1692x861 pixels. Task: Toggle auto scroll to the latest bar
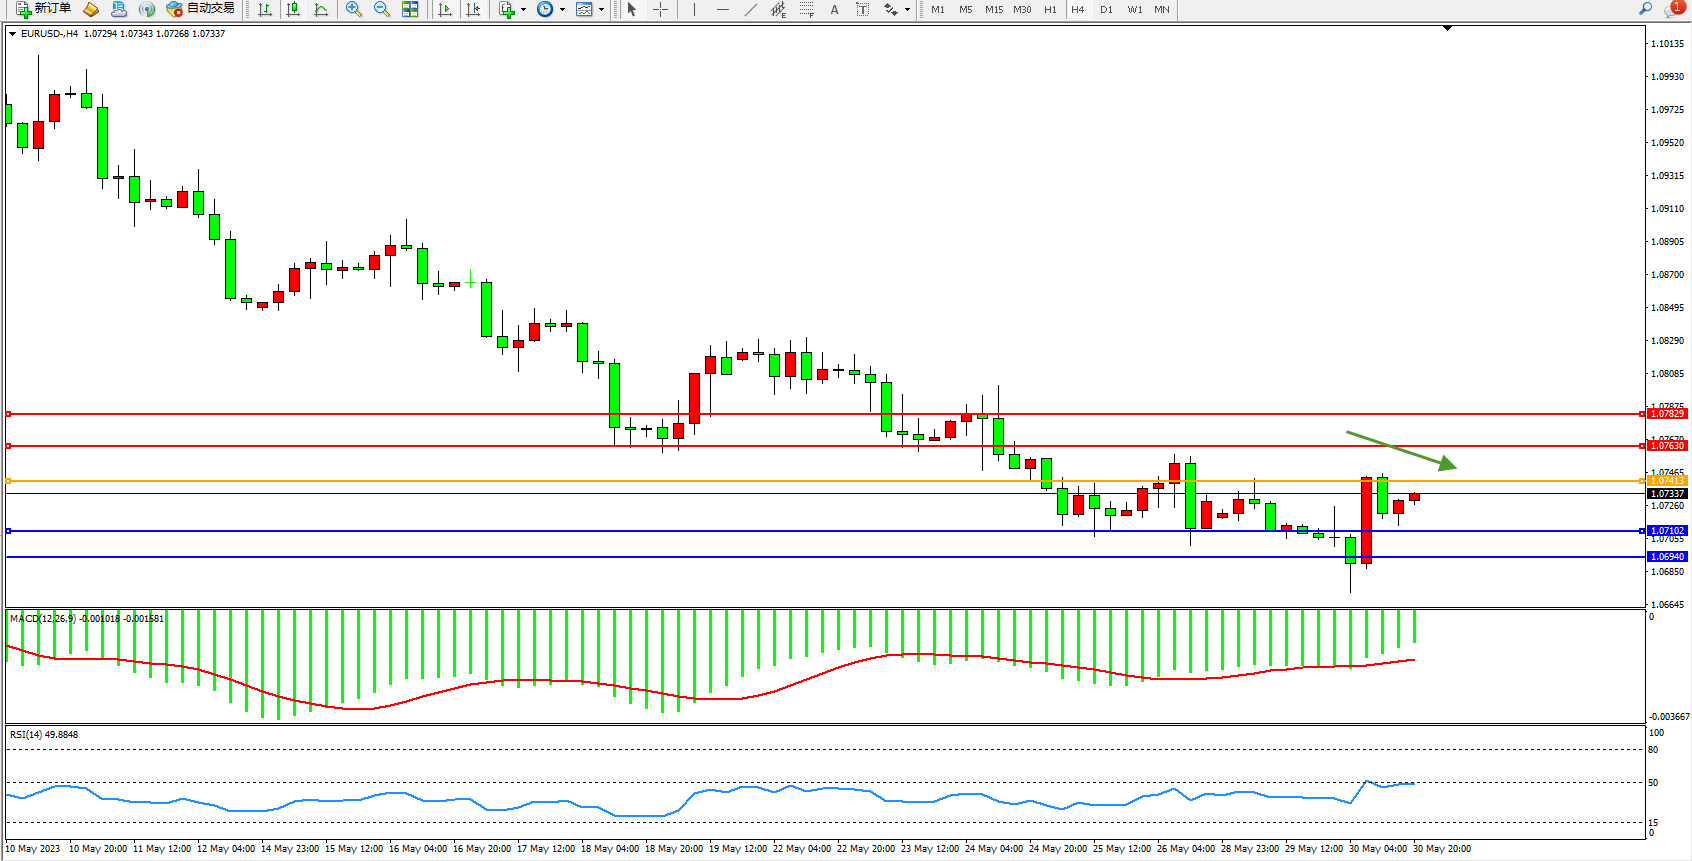445,9
